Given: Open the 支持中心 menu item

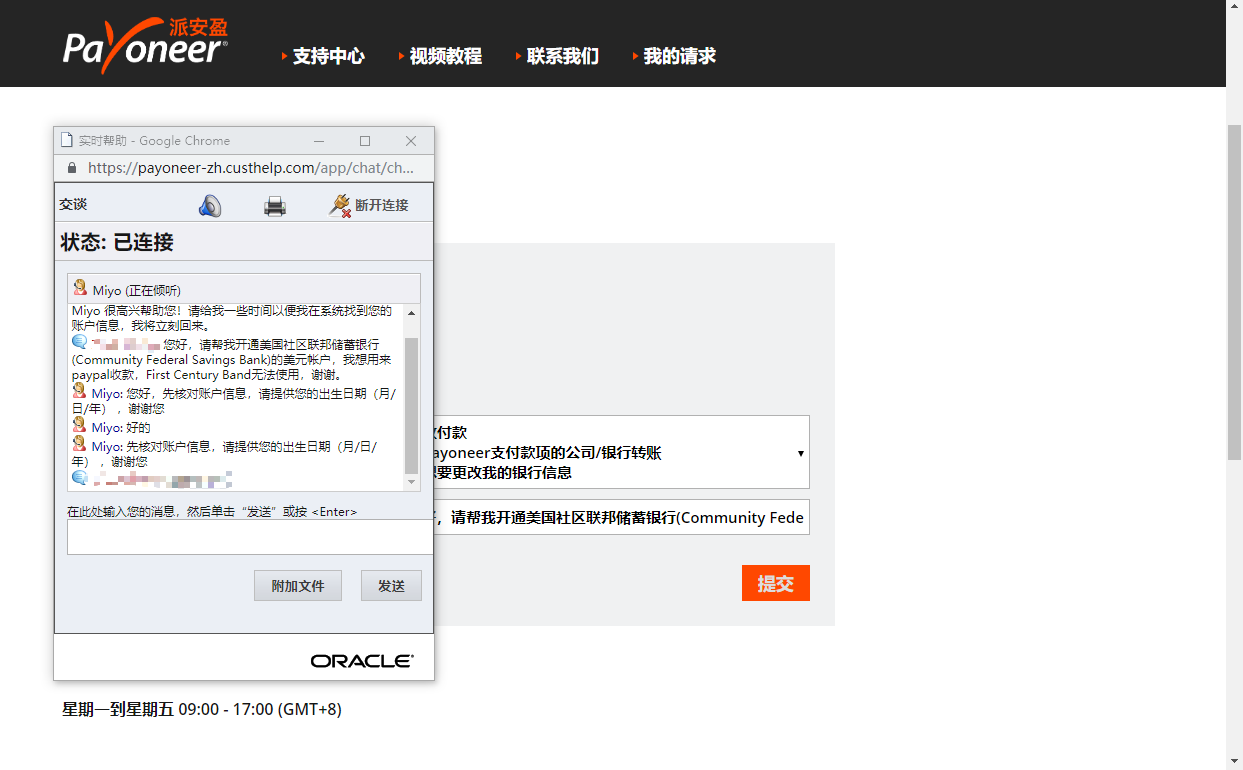Looking at the screenshot, I should tap(328, 56).
